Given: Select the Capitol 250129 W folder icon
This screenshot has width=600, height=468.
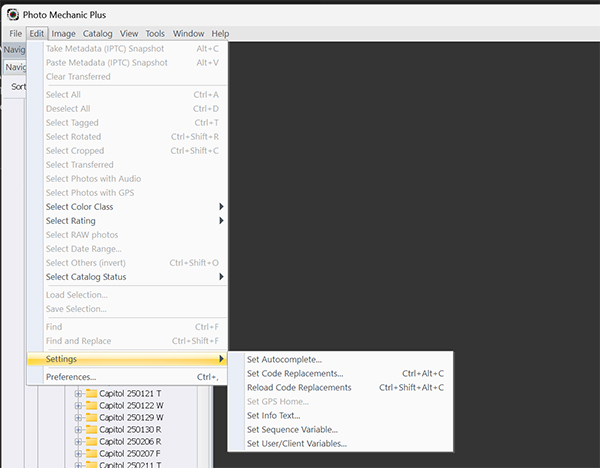Looking at the screenshot, I should (91, 417).
